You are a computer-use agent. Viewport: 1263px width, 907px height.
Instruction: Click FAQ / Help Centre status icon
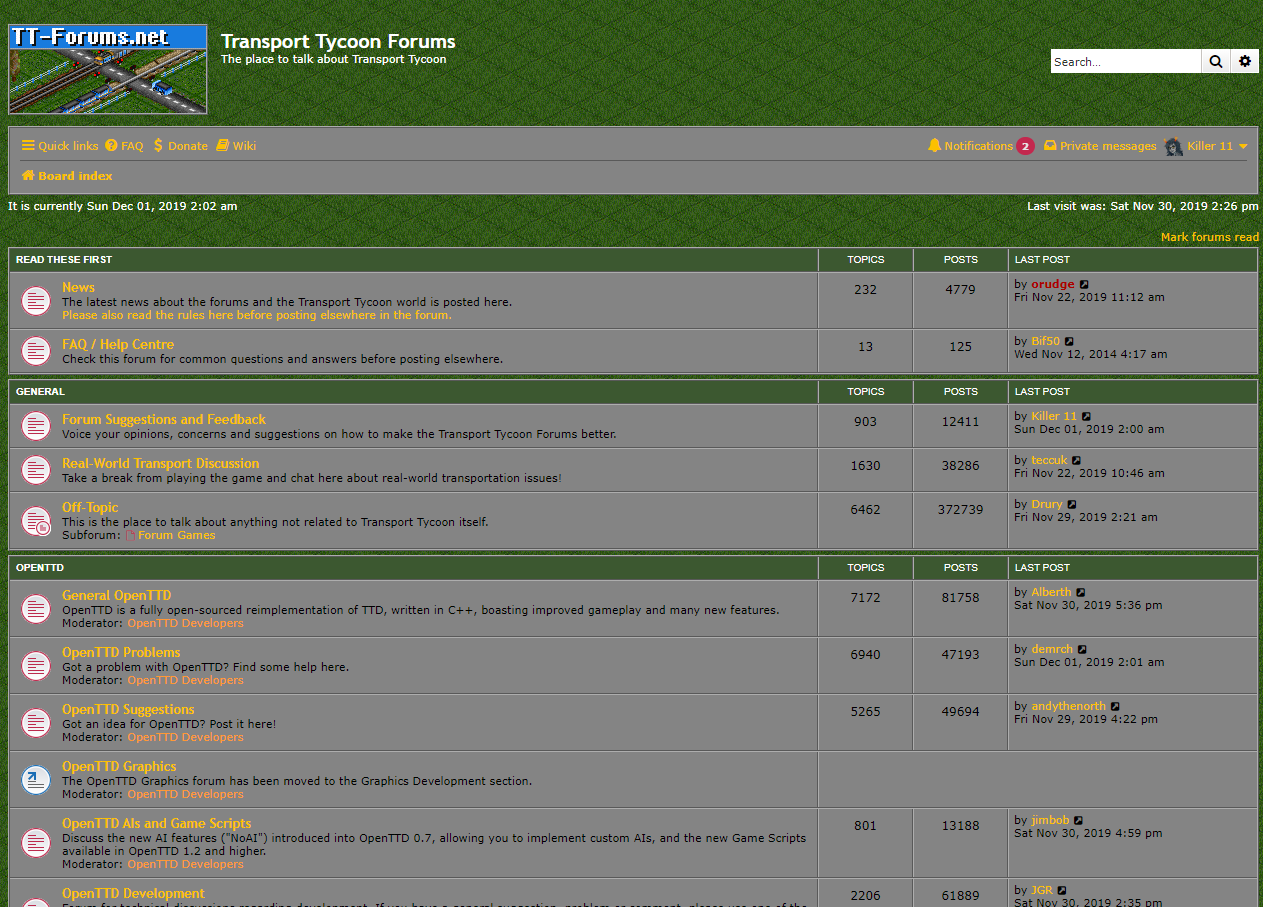(x=36, y=351)
